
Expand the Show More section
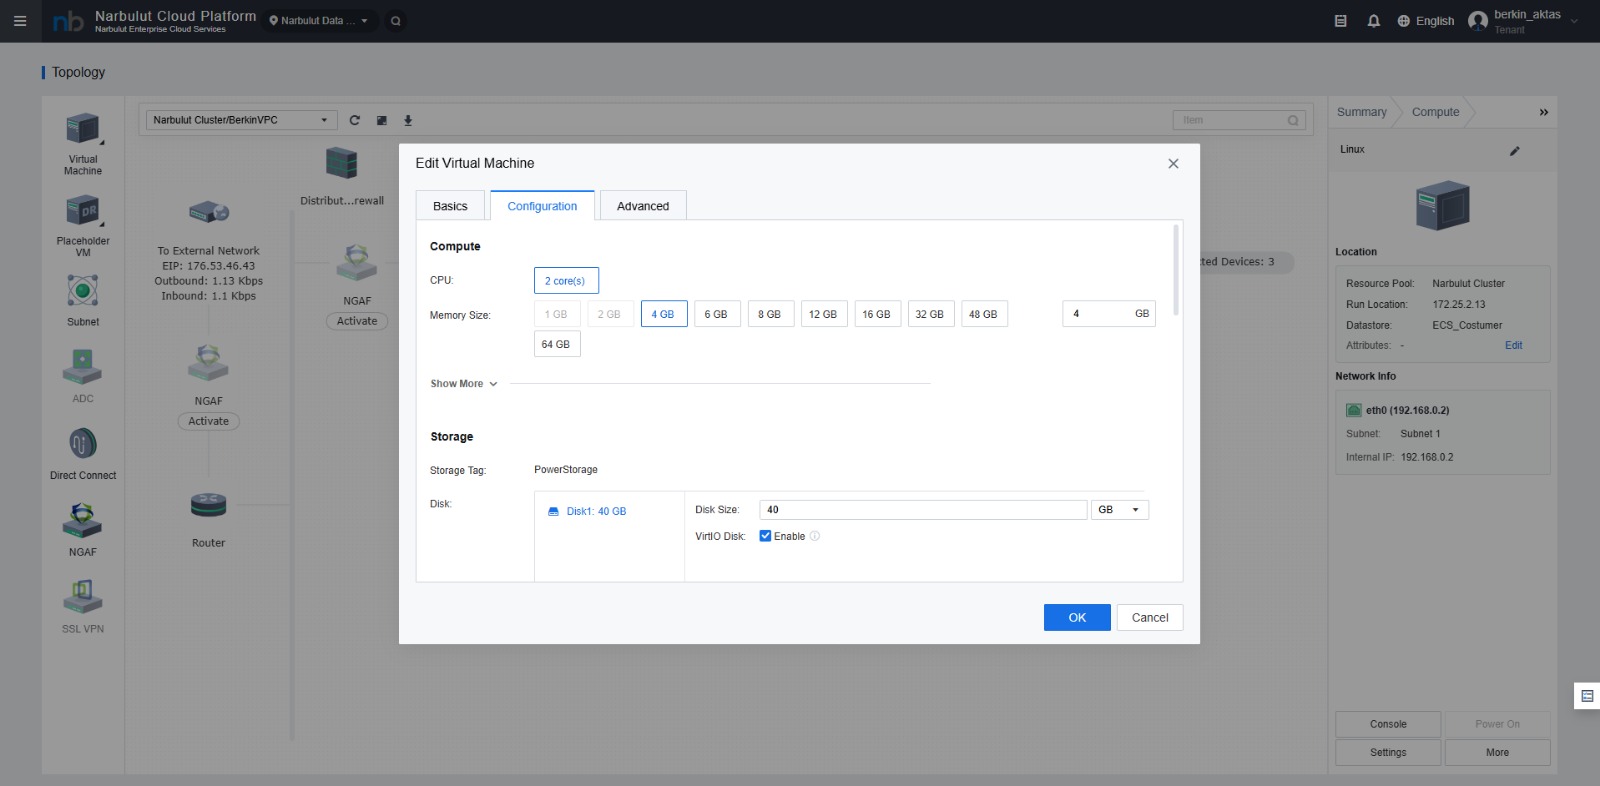pyautogui.click(x=464, y=384)
